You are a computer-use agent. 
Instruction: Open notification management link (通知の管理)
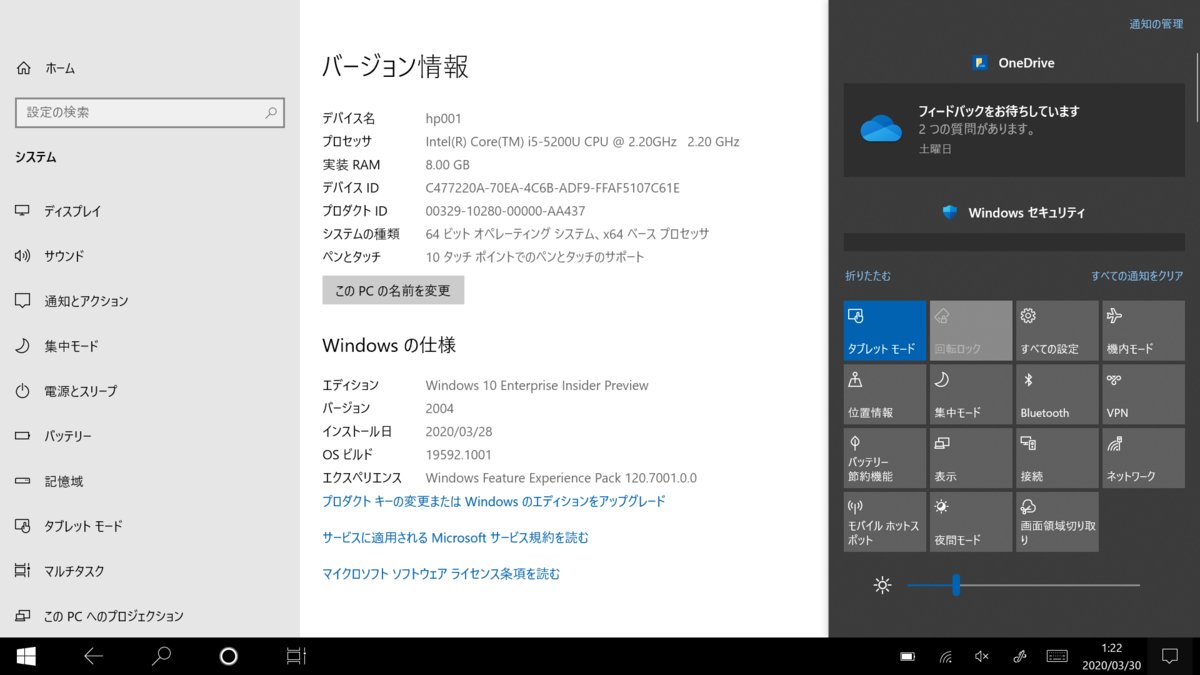pyautogui.click(x=1156, y=24)
